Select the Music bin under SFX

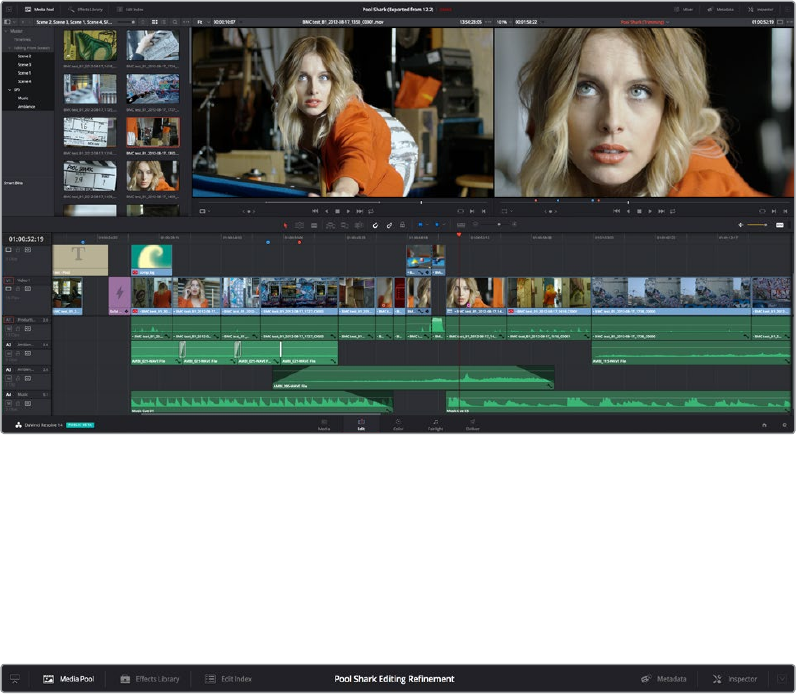point(23,98)
